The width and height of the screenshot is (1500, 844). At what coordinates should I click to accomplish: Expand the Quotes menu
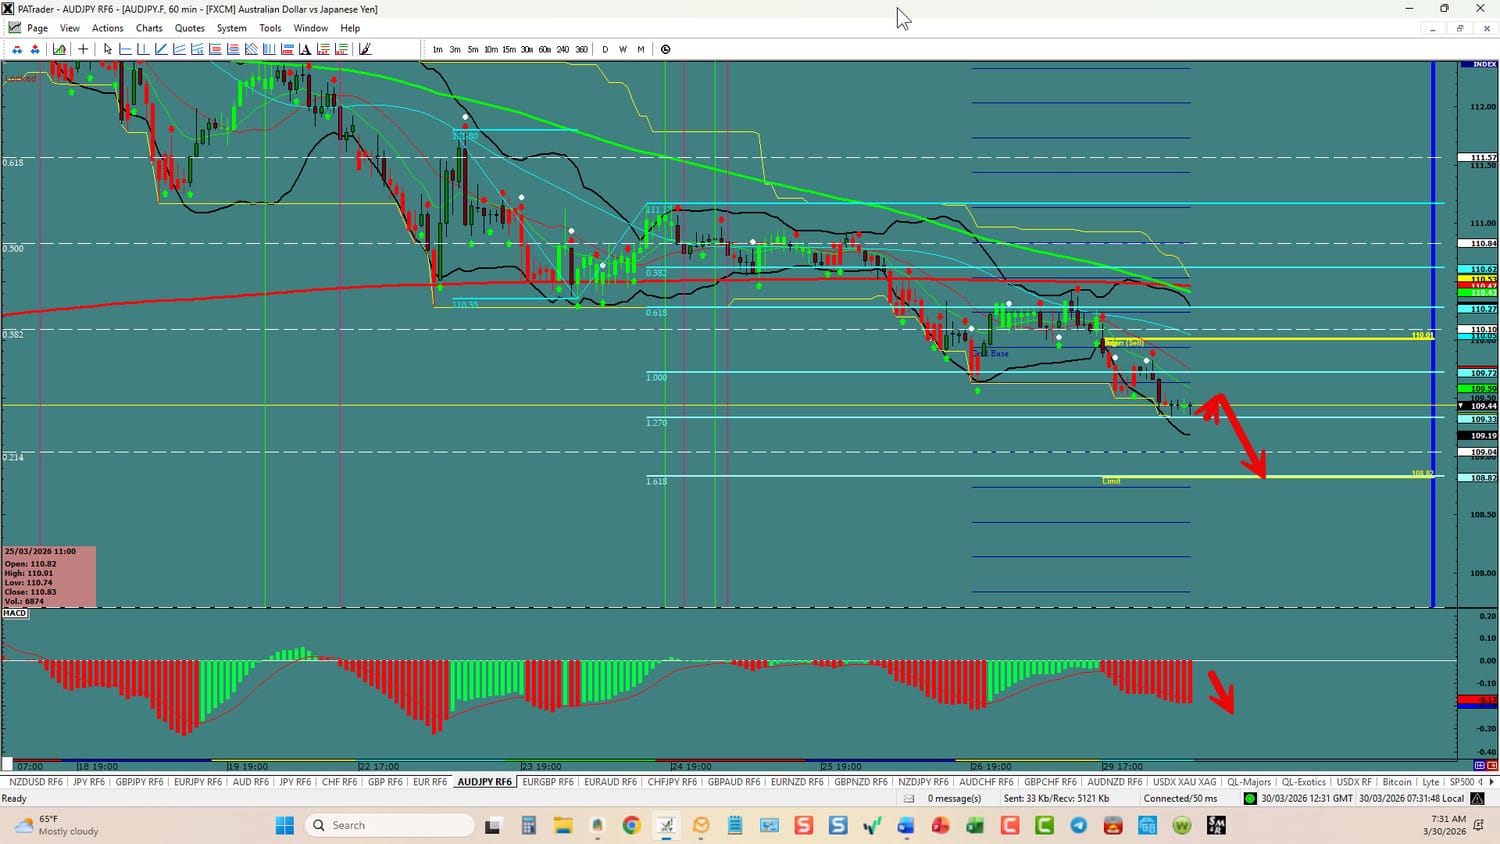189,28
